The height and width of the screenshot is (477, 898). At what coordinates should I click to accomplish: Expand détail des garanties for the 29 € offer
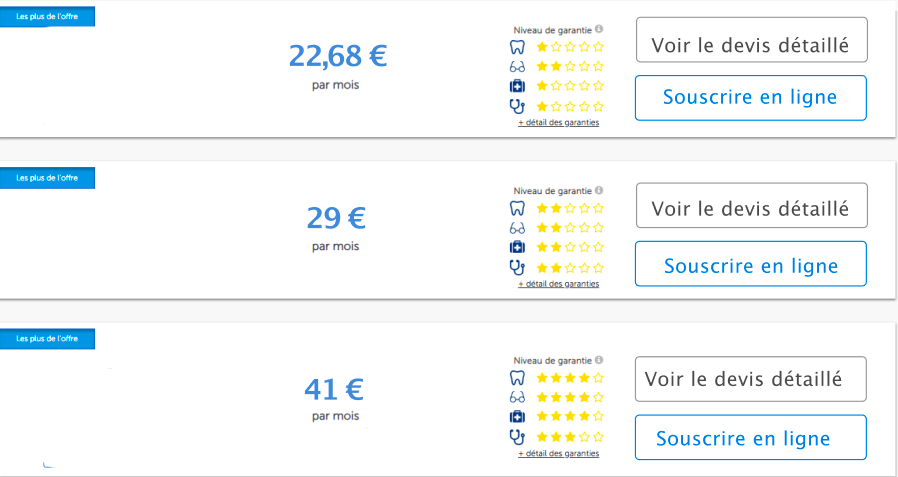[558, 284]
